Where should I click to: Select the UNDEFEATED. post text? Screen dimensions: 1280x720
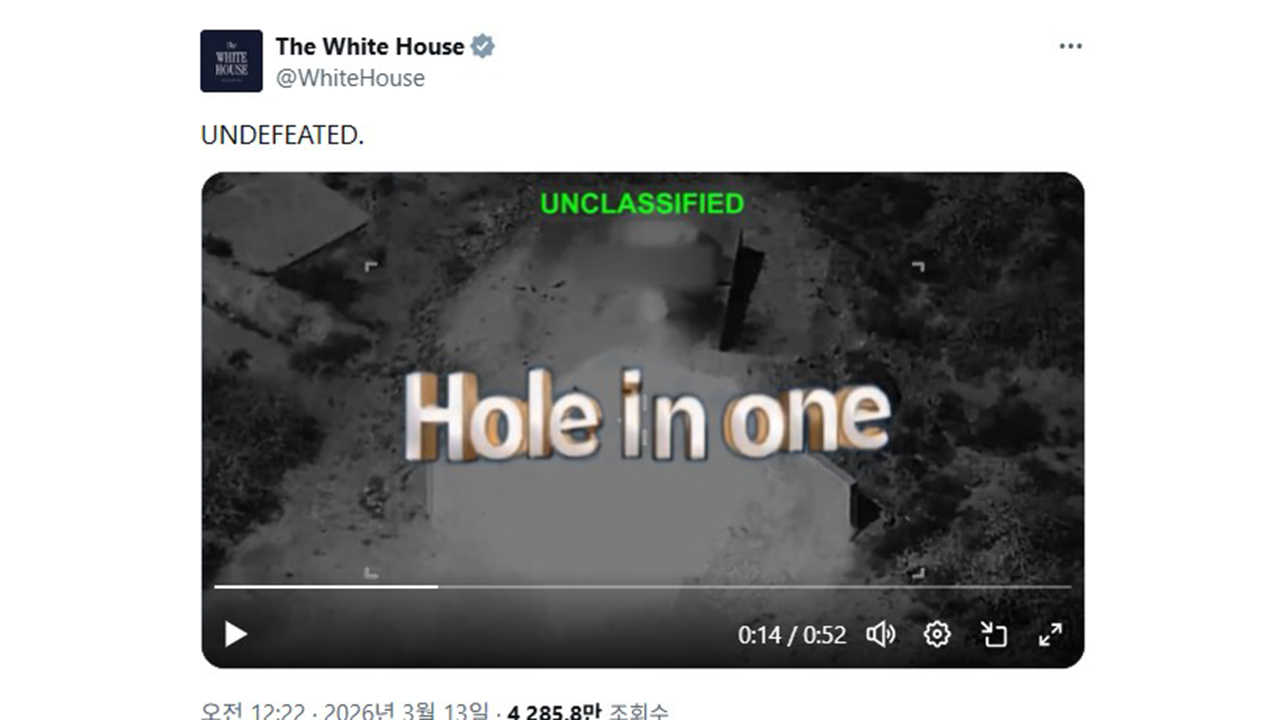282,136
